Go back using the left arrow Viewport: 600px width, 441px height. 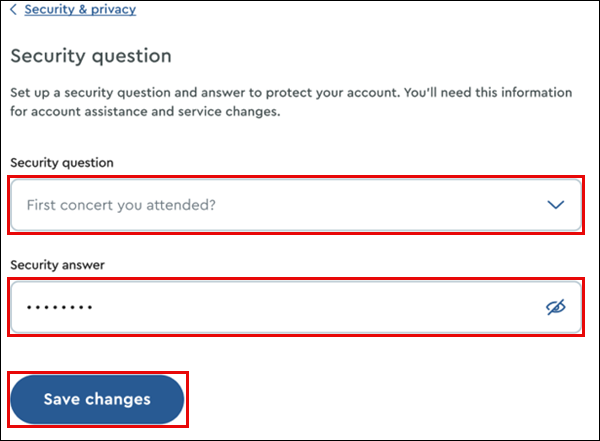point(13,10)
